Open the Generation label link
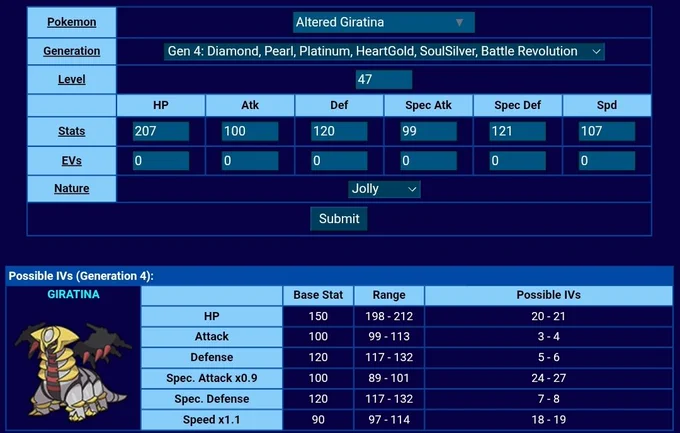Image resolution: width=680 pixels, height=433 pixels. tap(72, 51)
